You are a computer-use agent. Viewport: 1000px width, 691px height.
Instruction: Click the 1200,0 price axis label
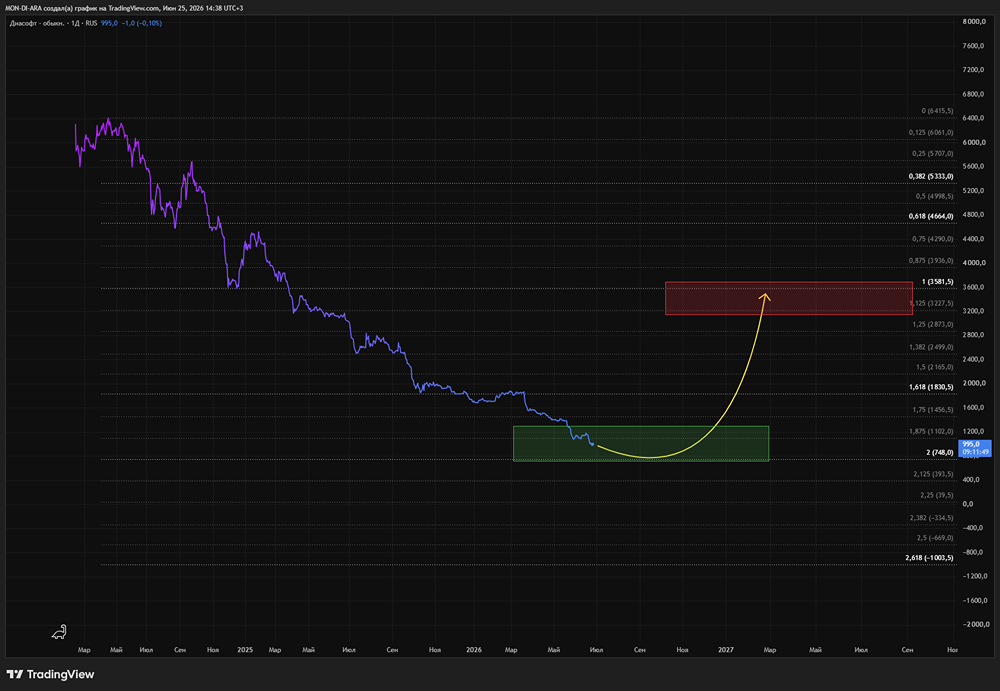[974, 432]
